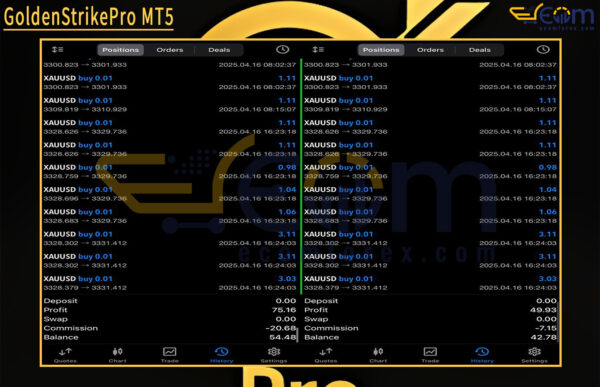600x387 pixels.
Task: Click the Balance value 42.78
Action: tap(543, 337)
